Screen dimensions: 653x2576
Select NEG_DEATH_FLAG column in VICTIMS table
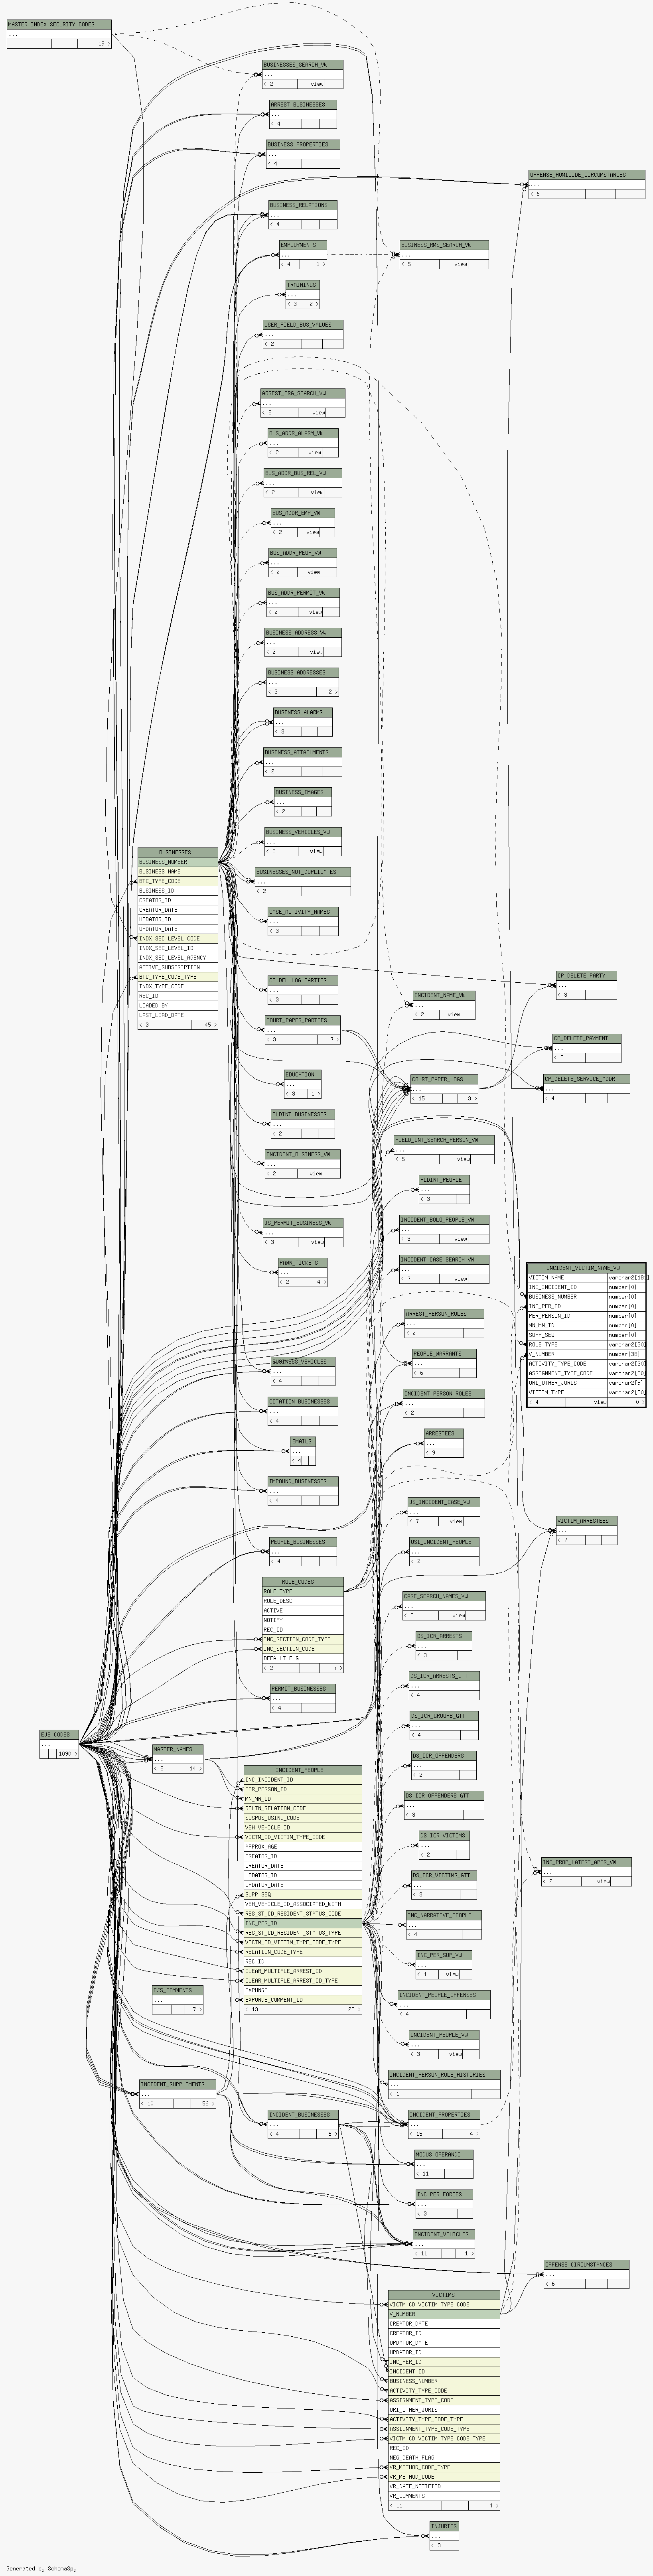point(444,2458)
